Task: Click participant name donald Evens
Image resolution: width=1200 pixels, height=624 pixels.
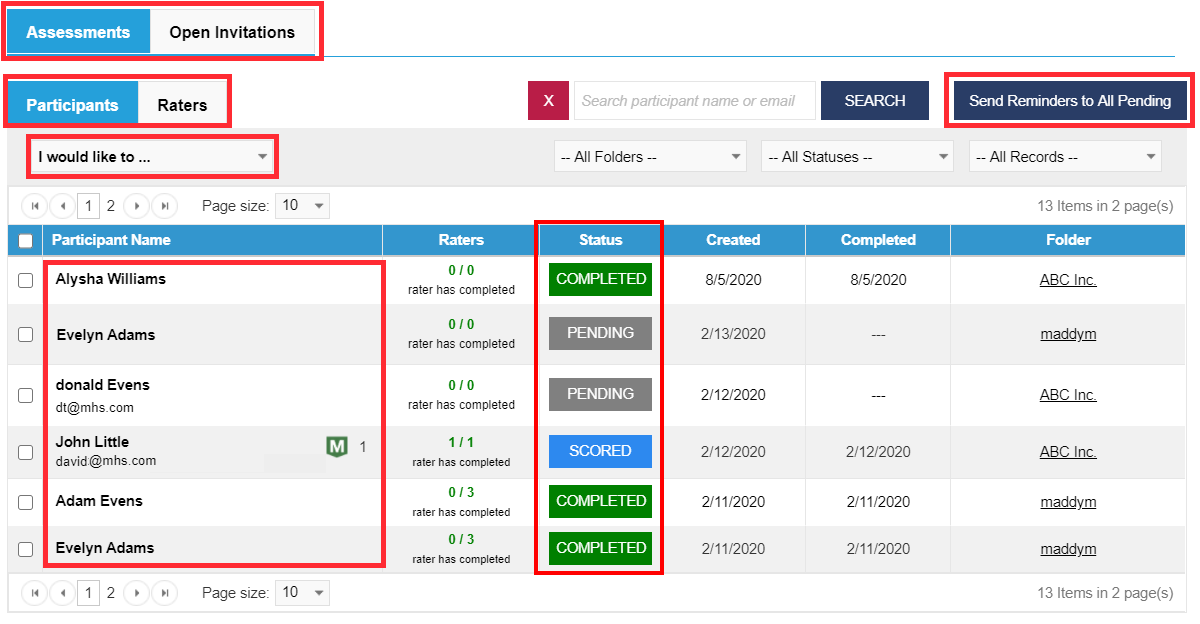Action: click(103, 385)
